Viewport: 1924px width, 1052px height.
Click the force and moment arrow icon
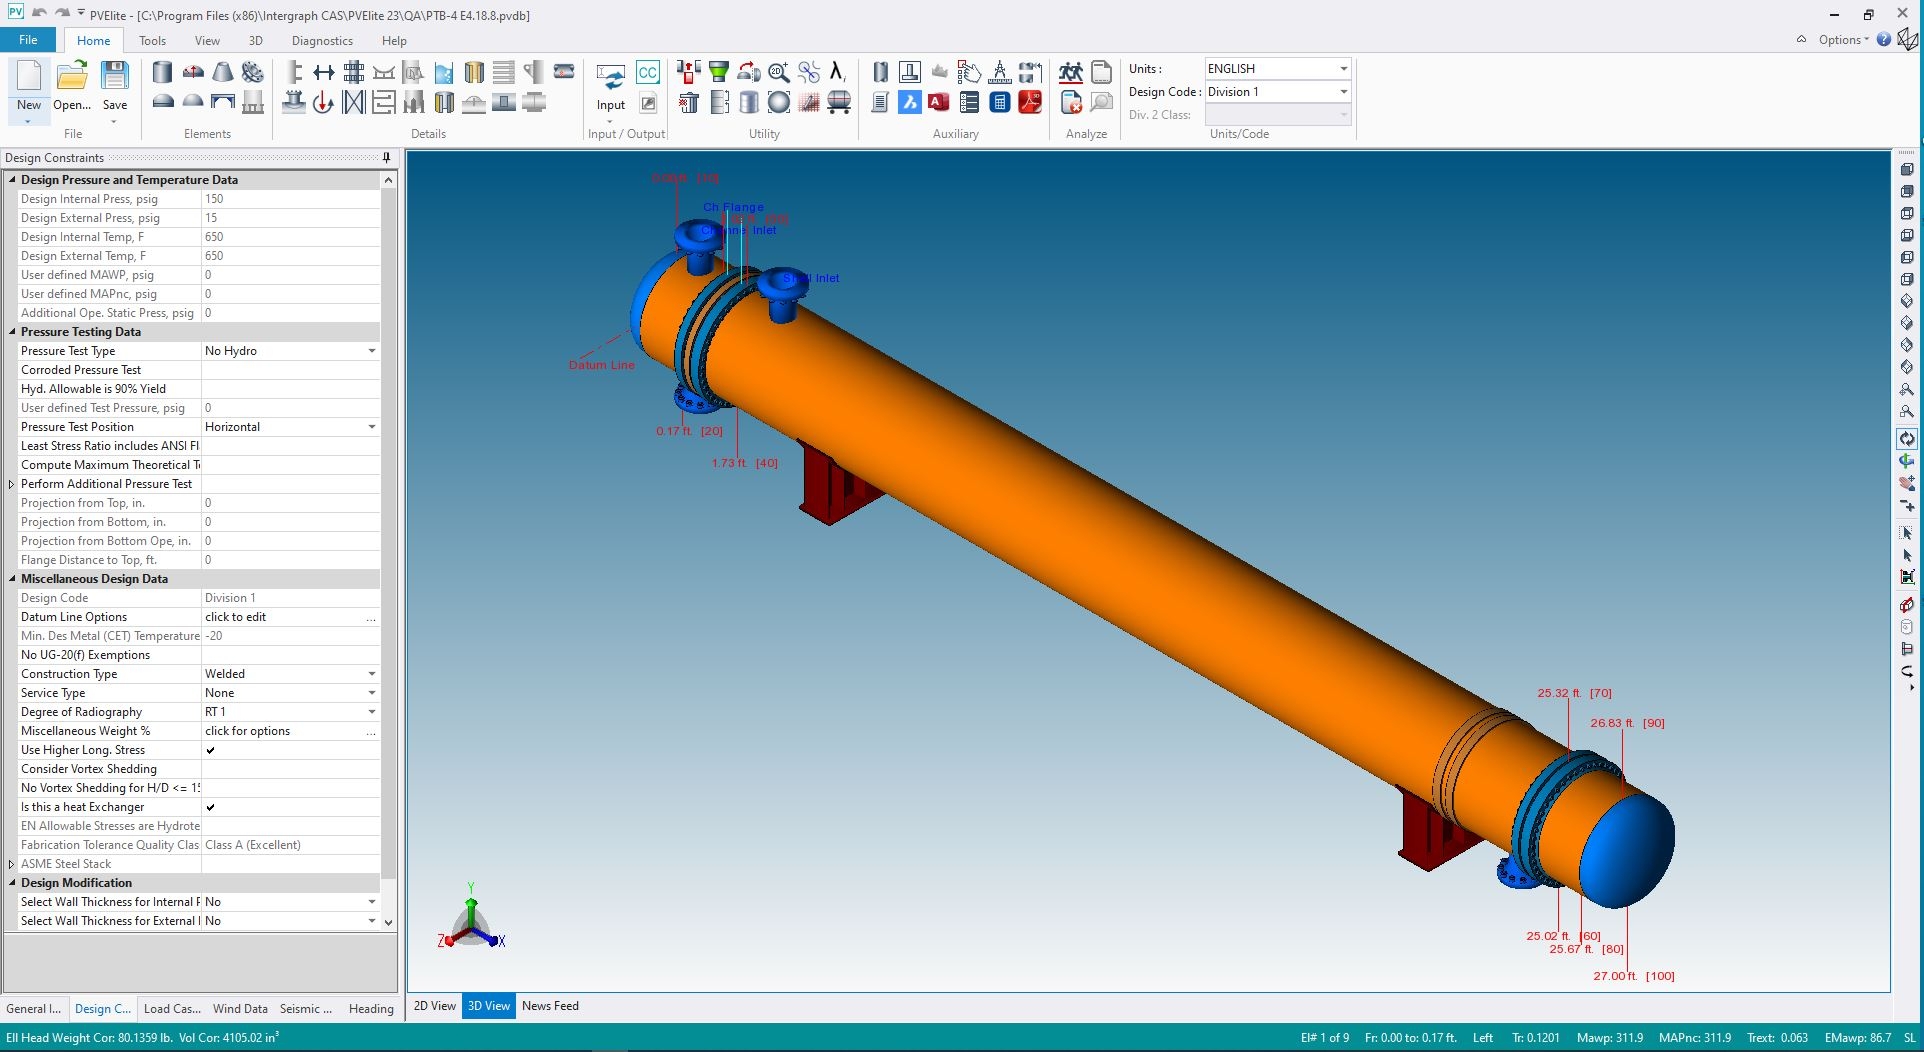coord(323,102)
